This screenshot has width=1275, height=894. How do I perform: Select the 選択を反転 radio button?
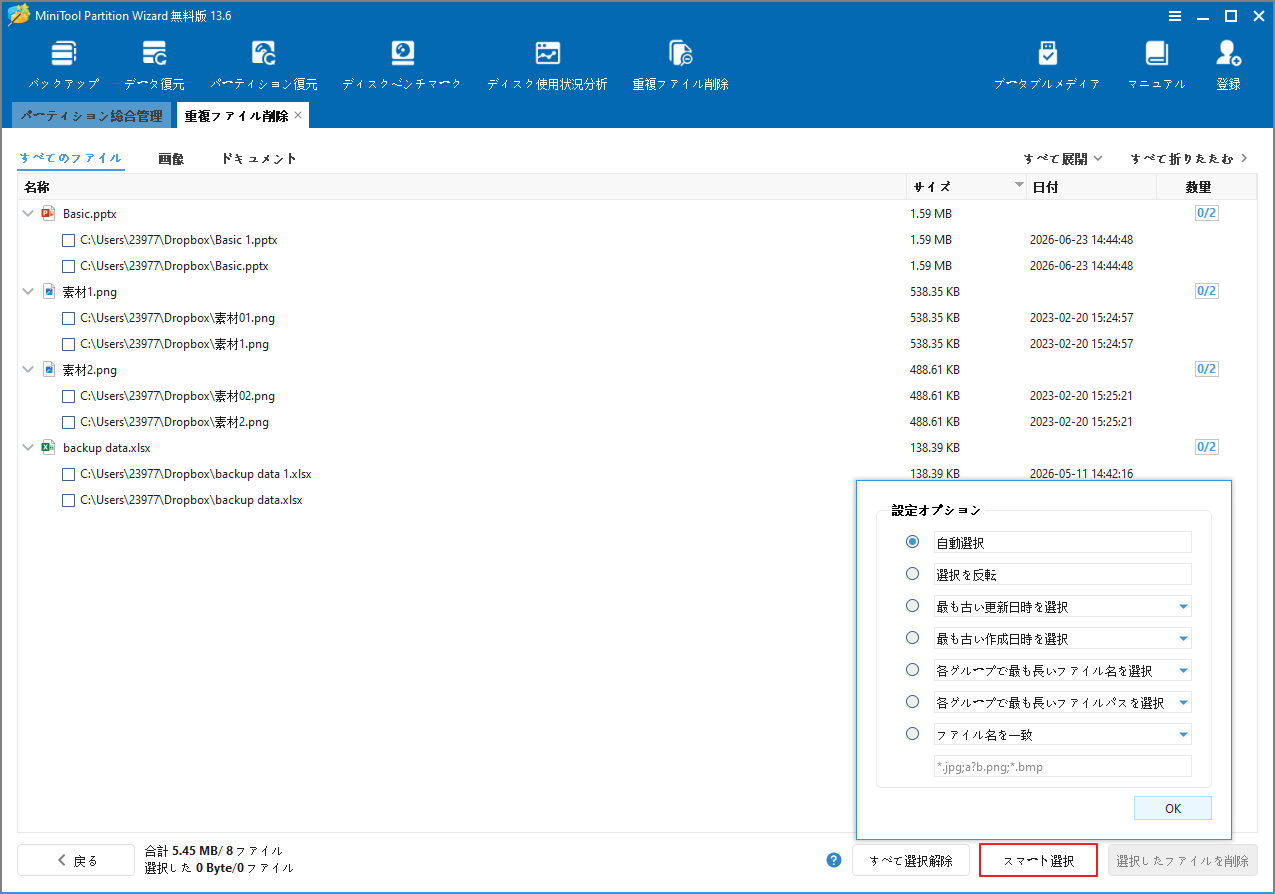pos(912,574)
